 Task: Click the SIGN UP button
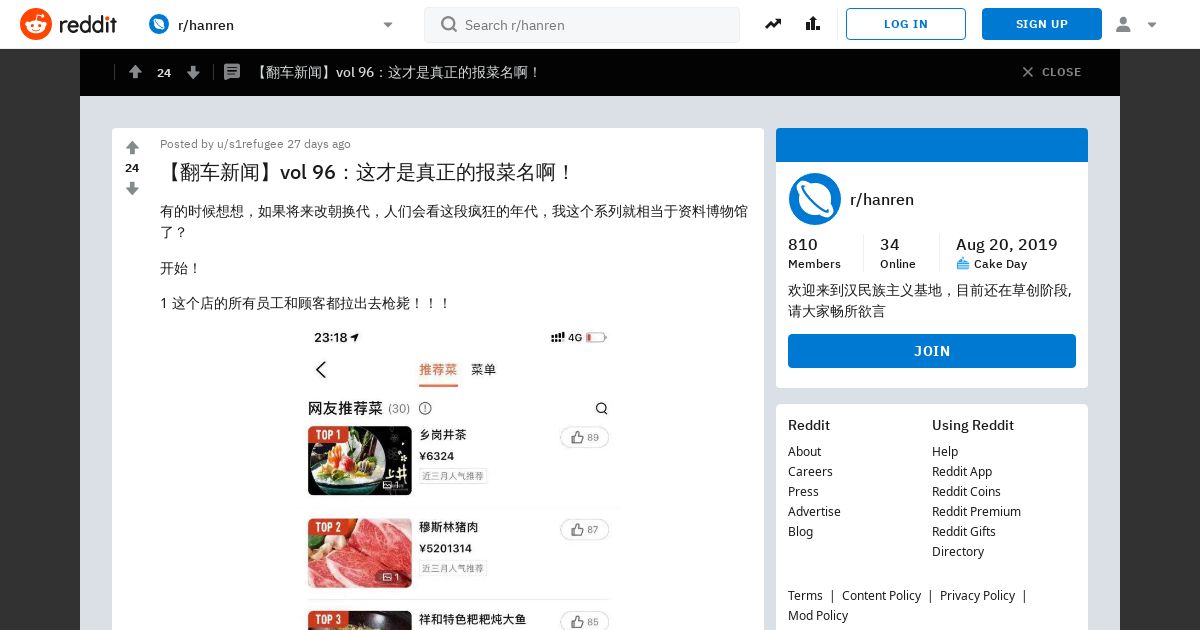point(1042,24)
